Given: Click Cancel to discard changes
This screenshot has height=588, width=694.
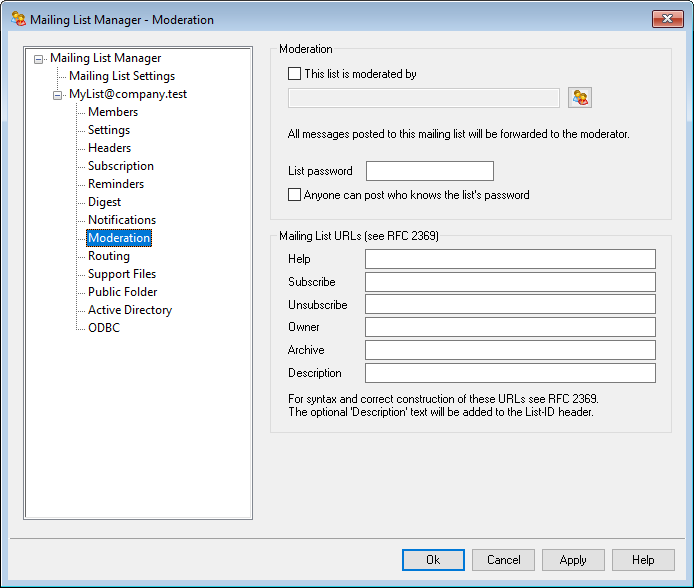Looking at the screenshot, I should [503, 560].
